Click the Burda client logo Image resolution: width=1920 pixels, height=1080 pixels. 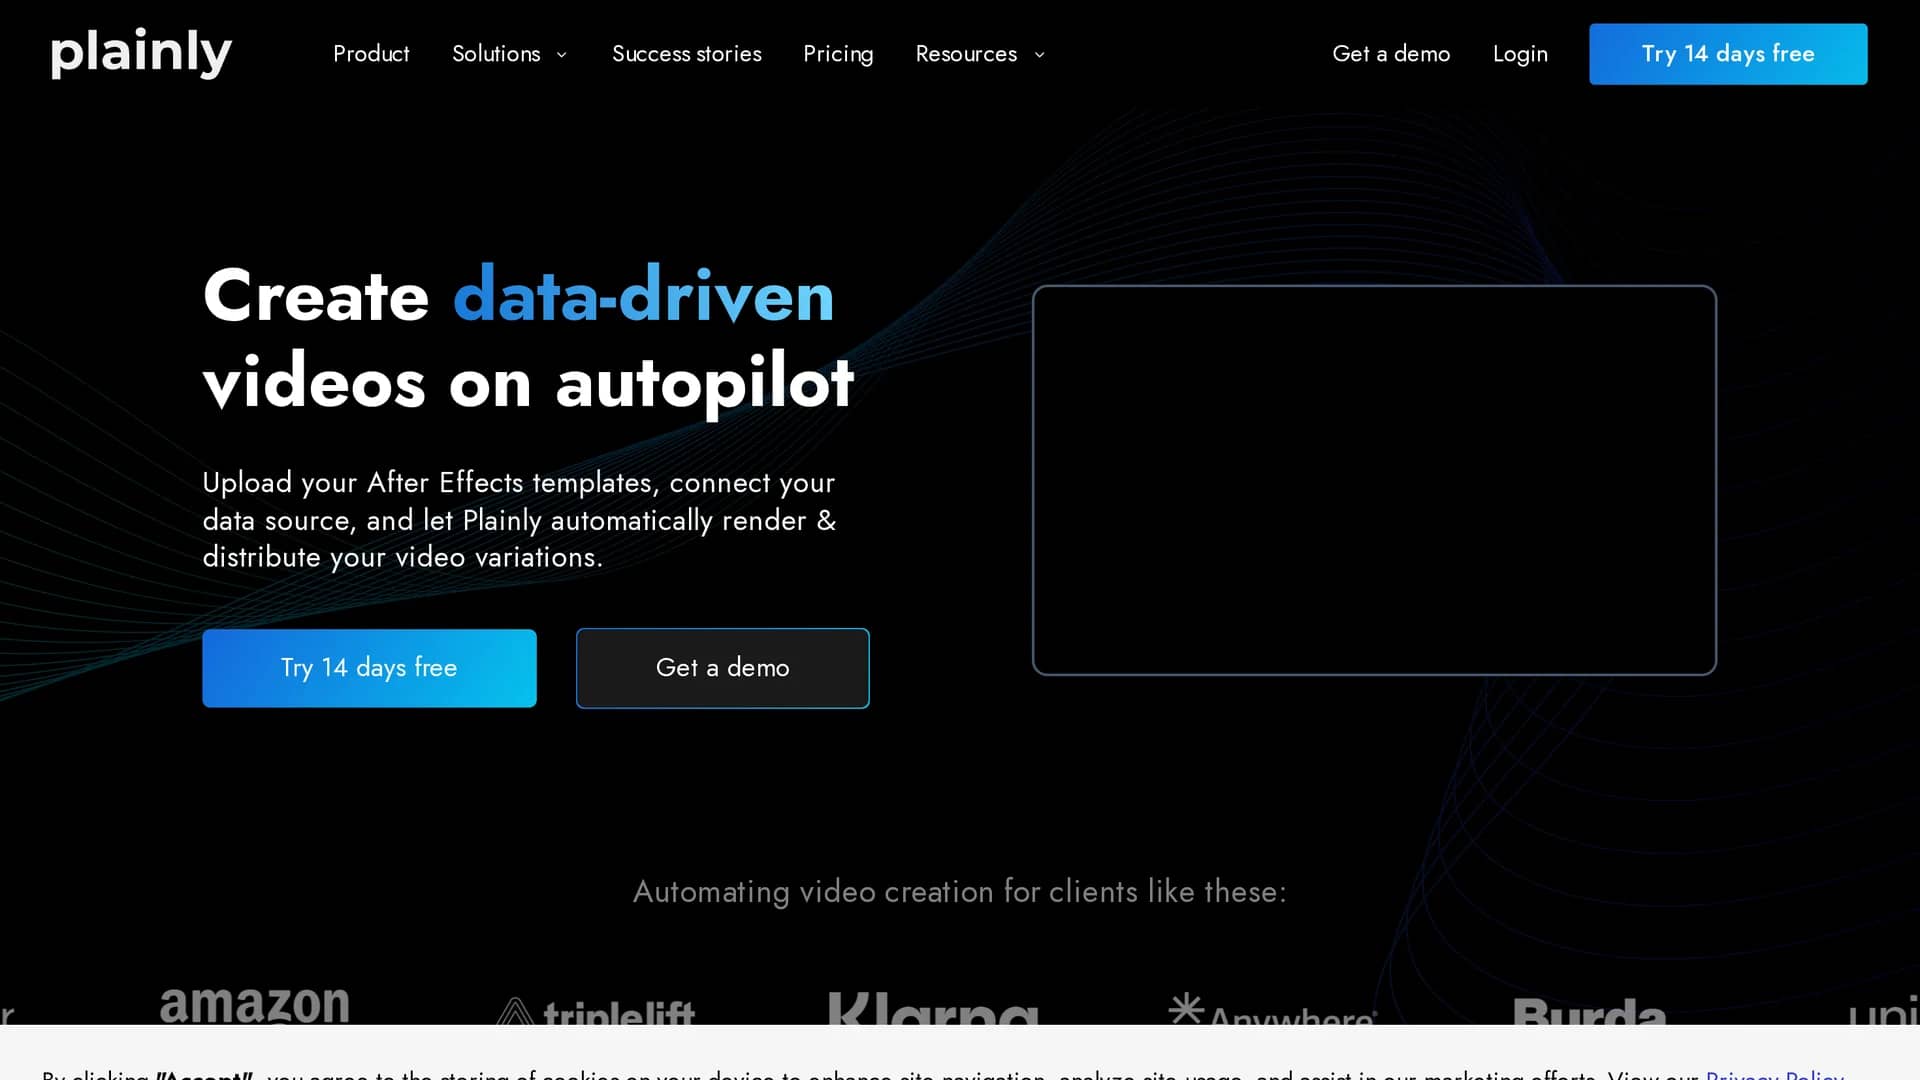[x=1589, y=1010]
